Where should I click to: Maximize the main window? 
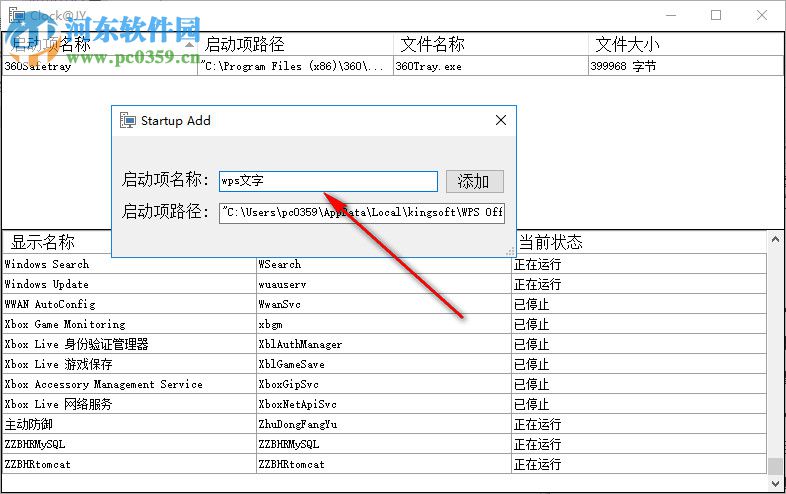click(x=716, y=15)
